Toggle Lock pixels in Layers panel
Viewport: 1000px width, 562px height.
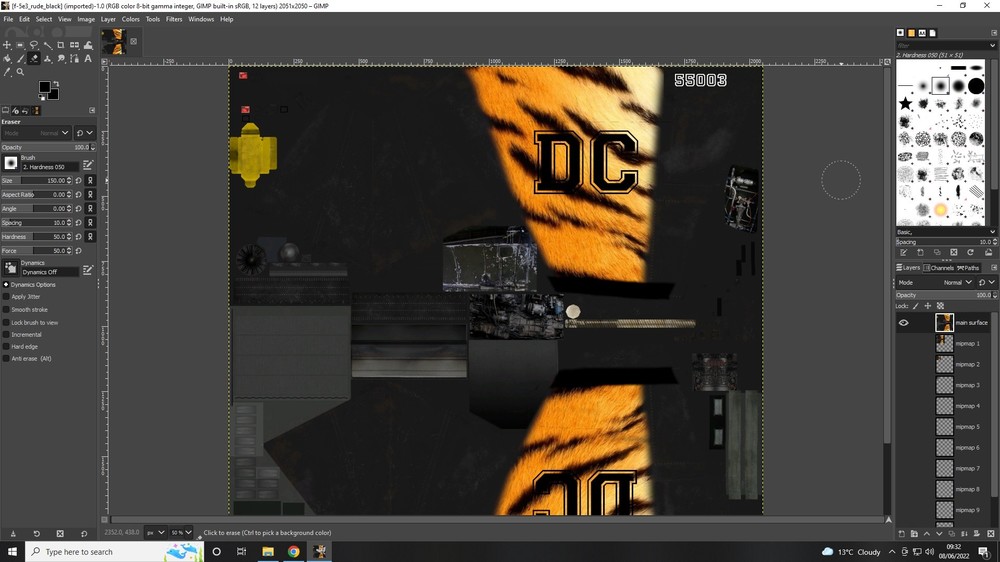tap(916, 306)
